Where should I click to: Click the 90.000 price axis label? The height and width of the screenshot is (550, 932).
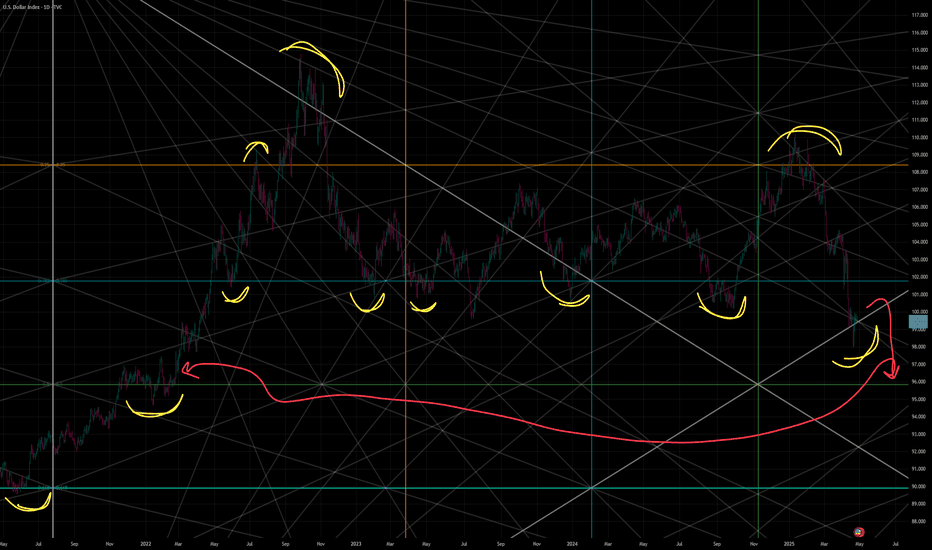[x=920, y=486]
